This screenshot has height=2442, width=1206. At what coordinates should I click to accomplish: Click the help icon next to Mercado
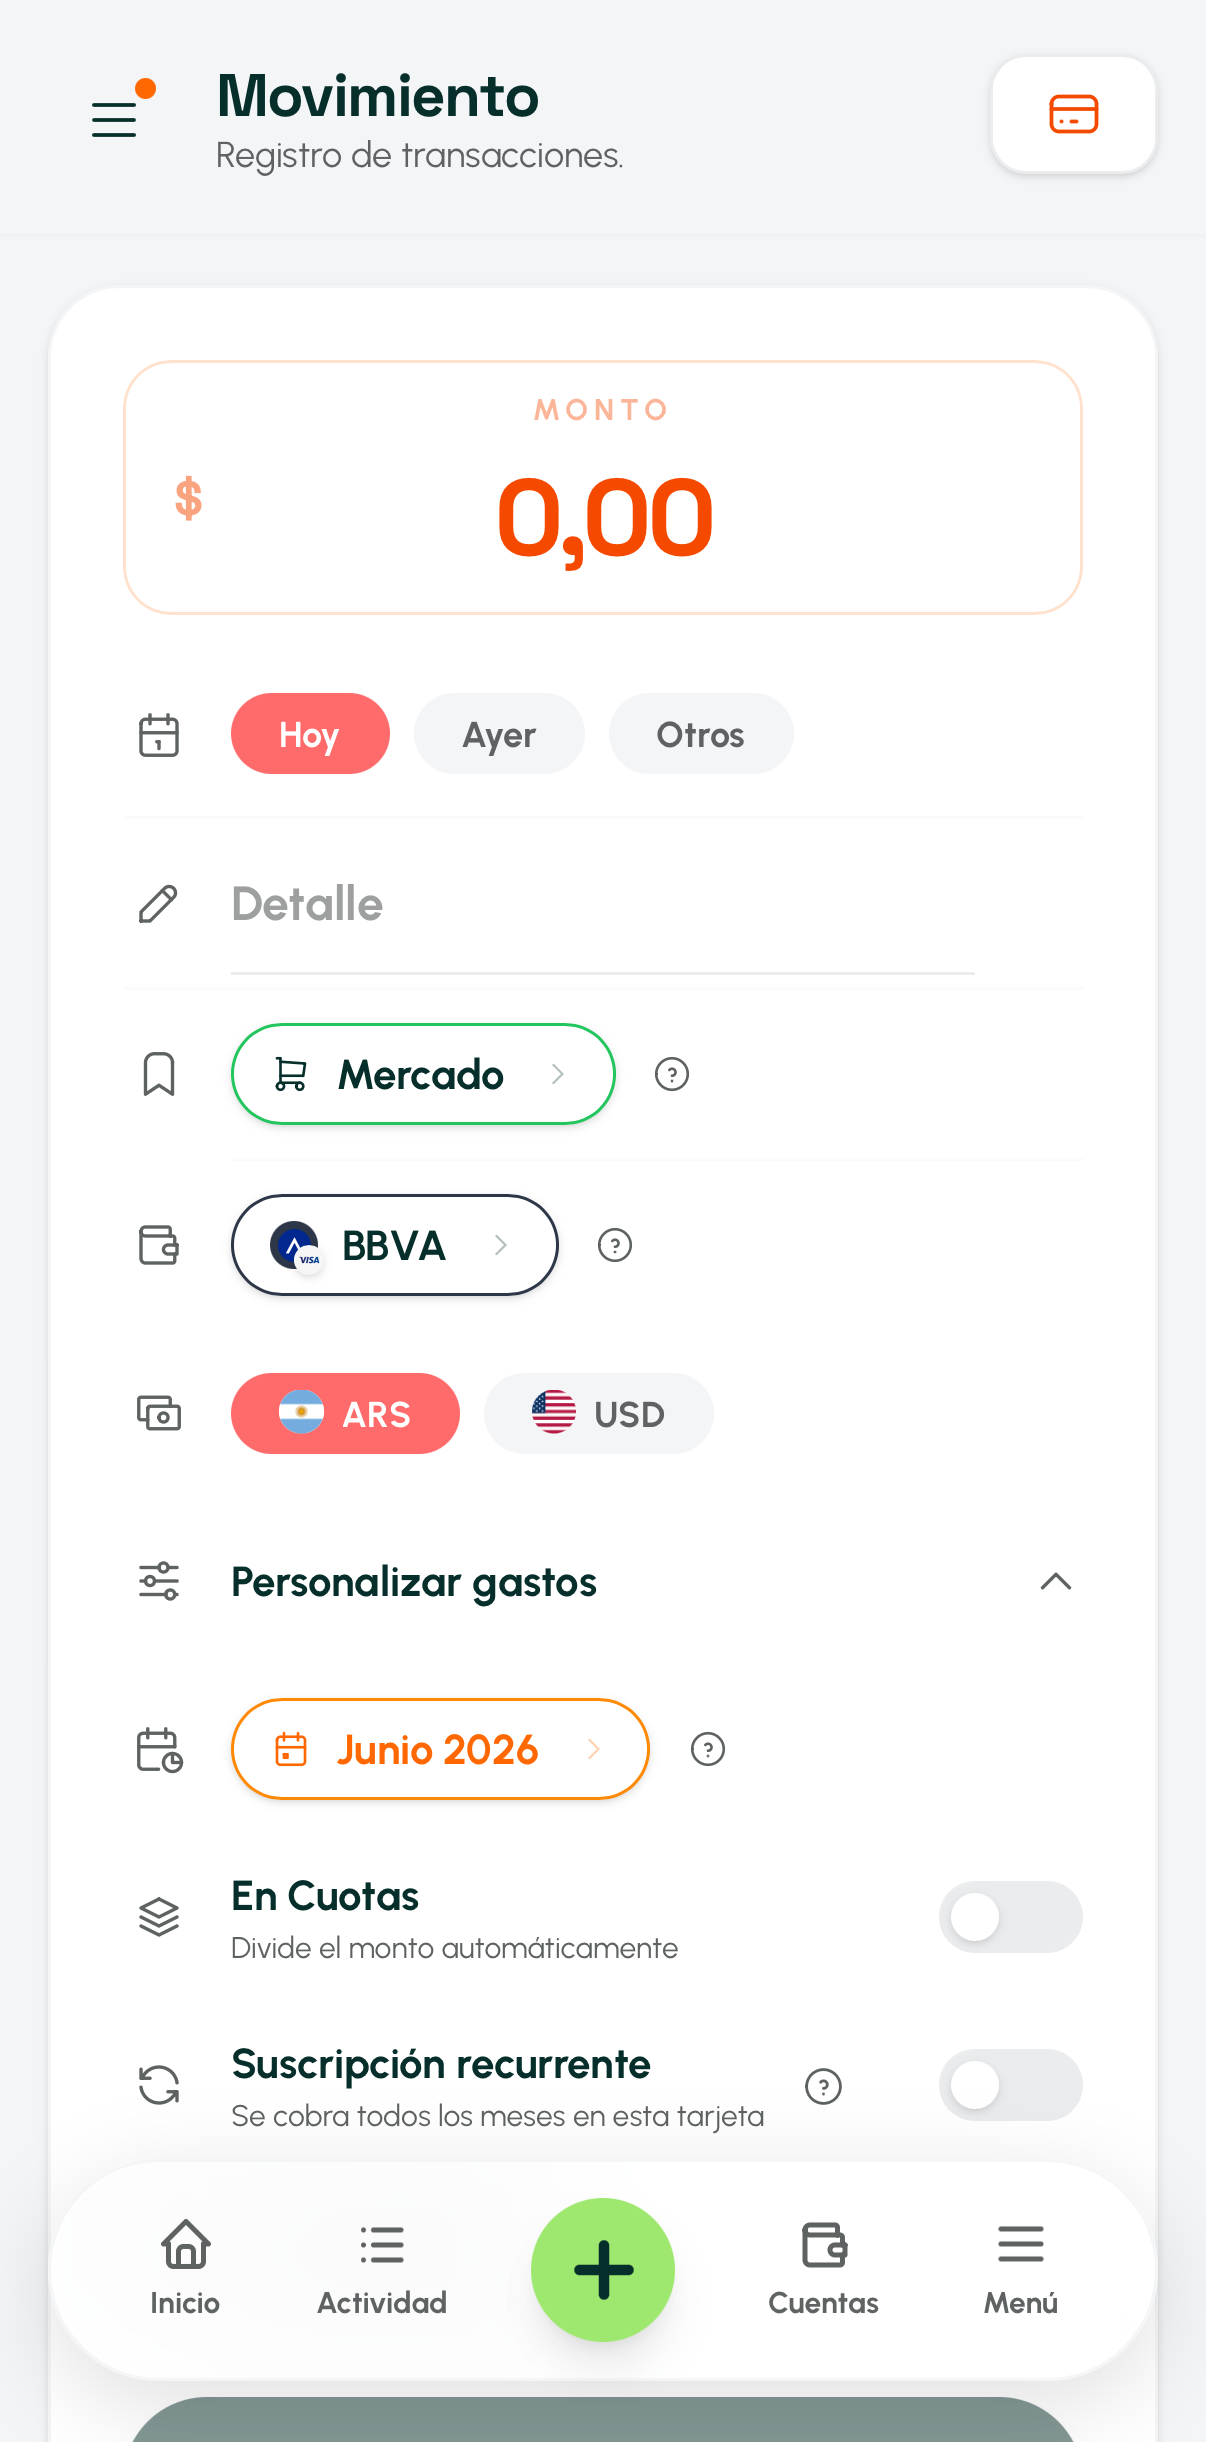tap(671, 1075)
